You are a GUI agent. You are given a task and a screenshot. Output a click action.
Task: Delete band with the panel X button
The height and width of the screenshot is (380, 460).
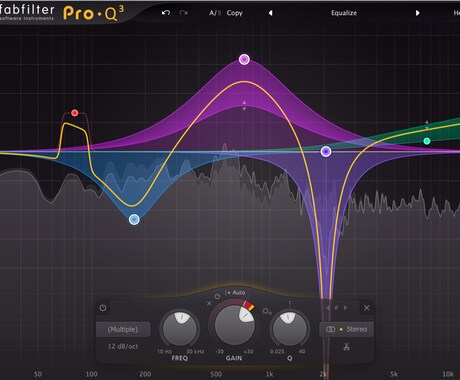(x=367, y=308)
